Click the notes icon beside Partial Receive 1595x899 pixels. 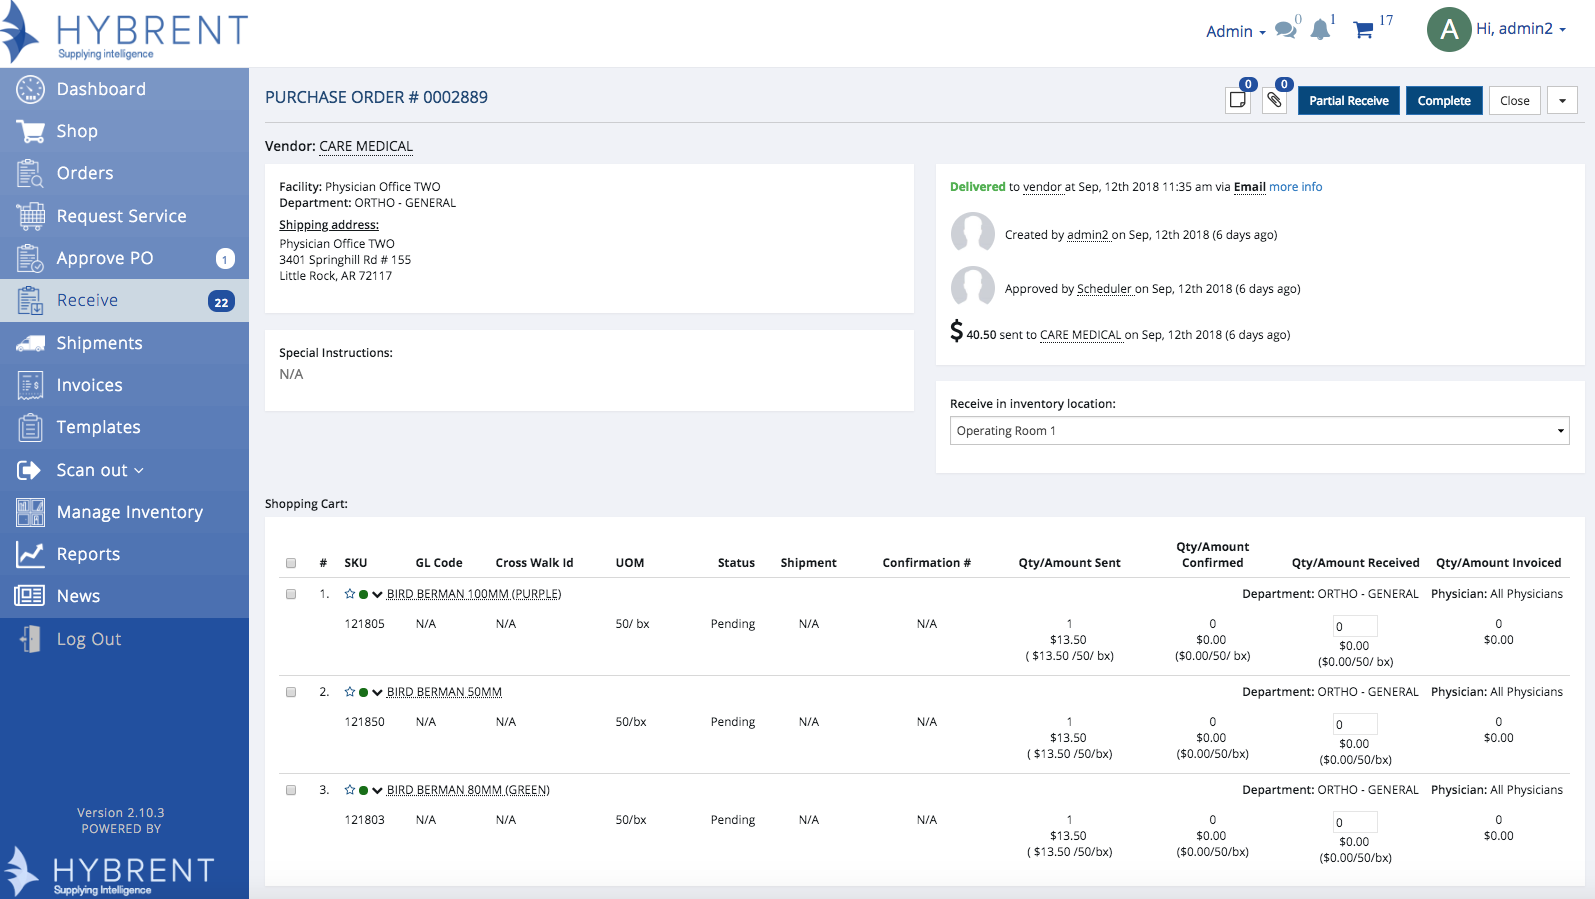[x=1238, y=100]
